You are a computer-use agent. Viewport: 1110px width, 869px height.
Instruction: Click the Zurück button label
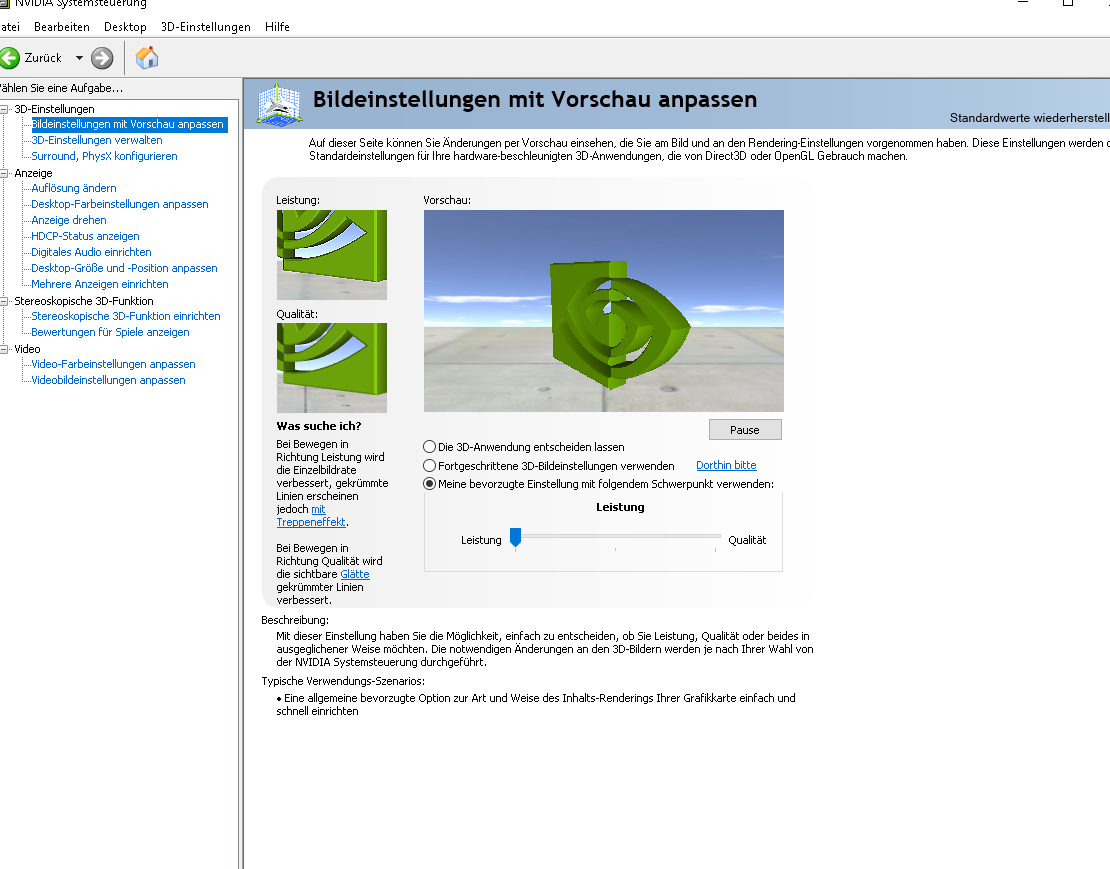click(43, 58)
